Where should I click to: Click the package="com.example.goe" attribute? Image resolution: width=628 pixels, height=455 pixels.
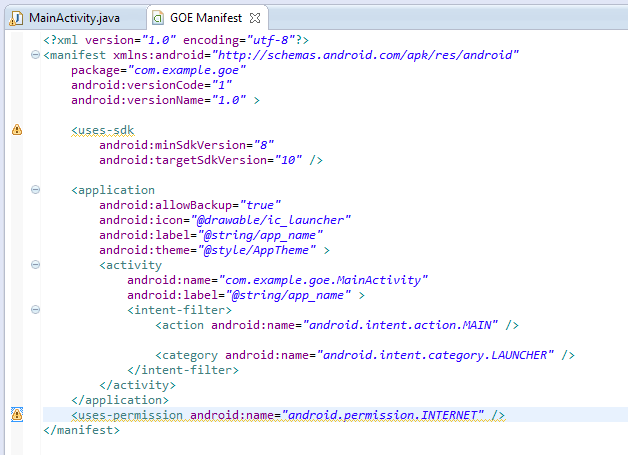pos(159,70)
